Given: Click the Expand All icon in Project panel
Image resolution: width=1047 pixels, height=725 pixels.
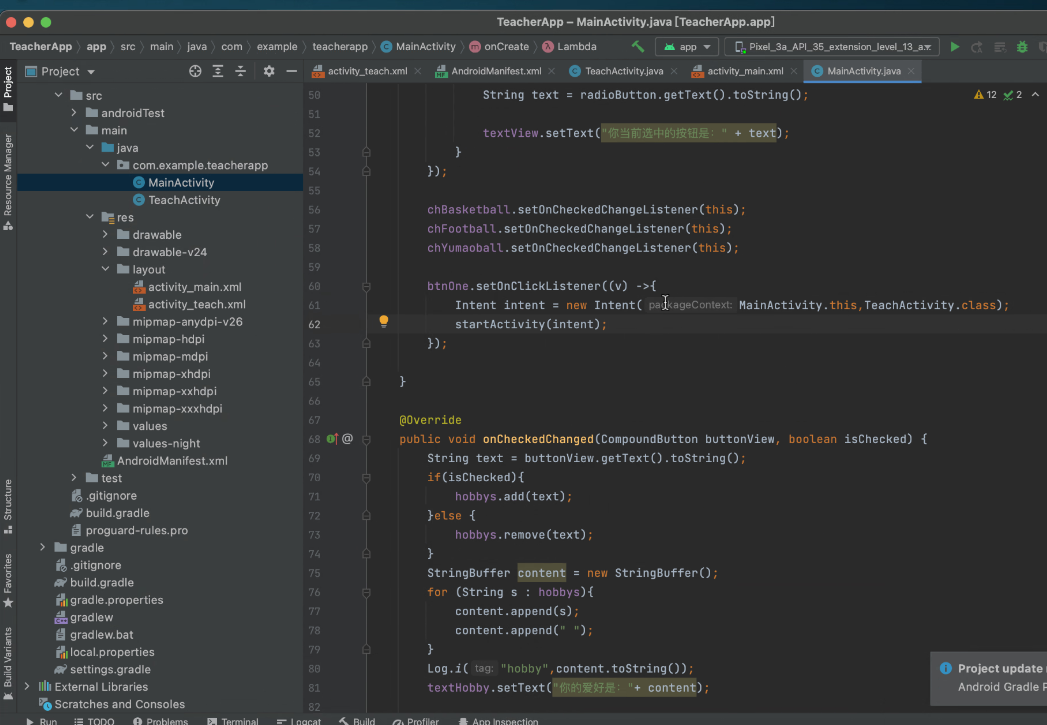Looking at the screenshot, I should pyautogui.click(x=218, y=71).
